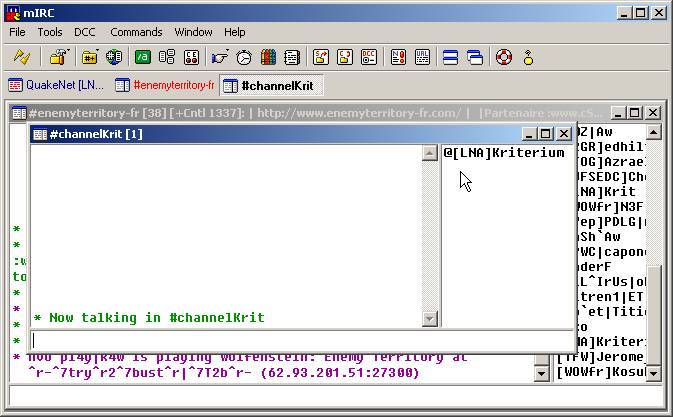Switch to the QuakeNet status tab
The height and width of the screenshot is (417, 673).
pos(56,85)
